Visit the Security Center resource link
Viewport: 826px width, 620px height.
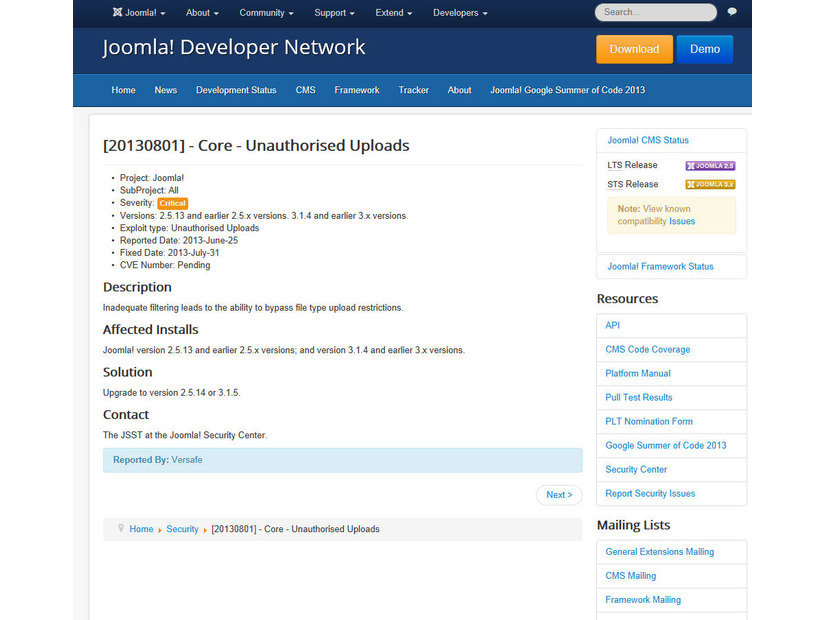coord(635,469)
